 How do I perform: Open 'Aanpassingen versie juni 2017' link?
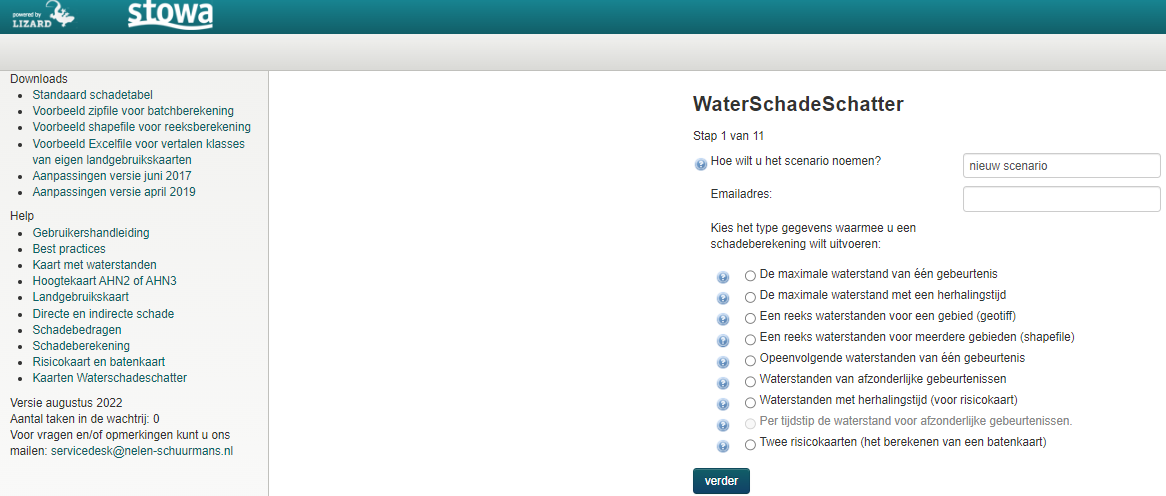coord(112,175)
